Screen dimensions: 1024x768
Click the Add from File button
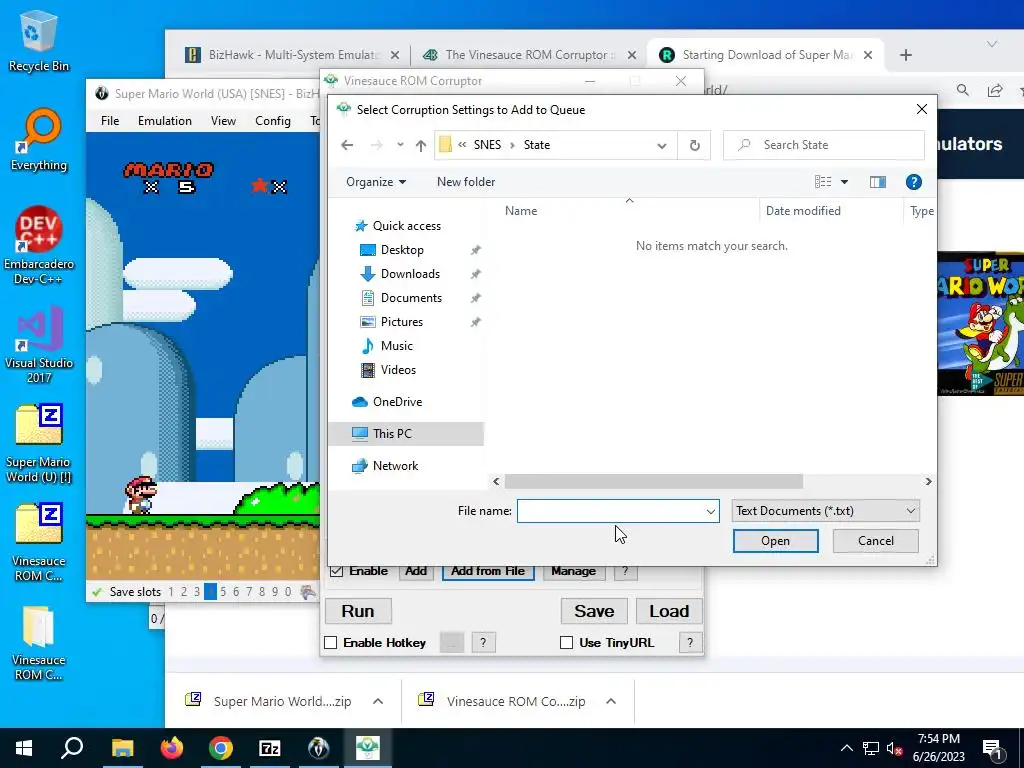coord(488,571)
